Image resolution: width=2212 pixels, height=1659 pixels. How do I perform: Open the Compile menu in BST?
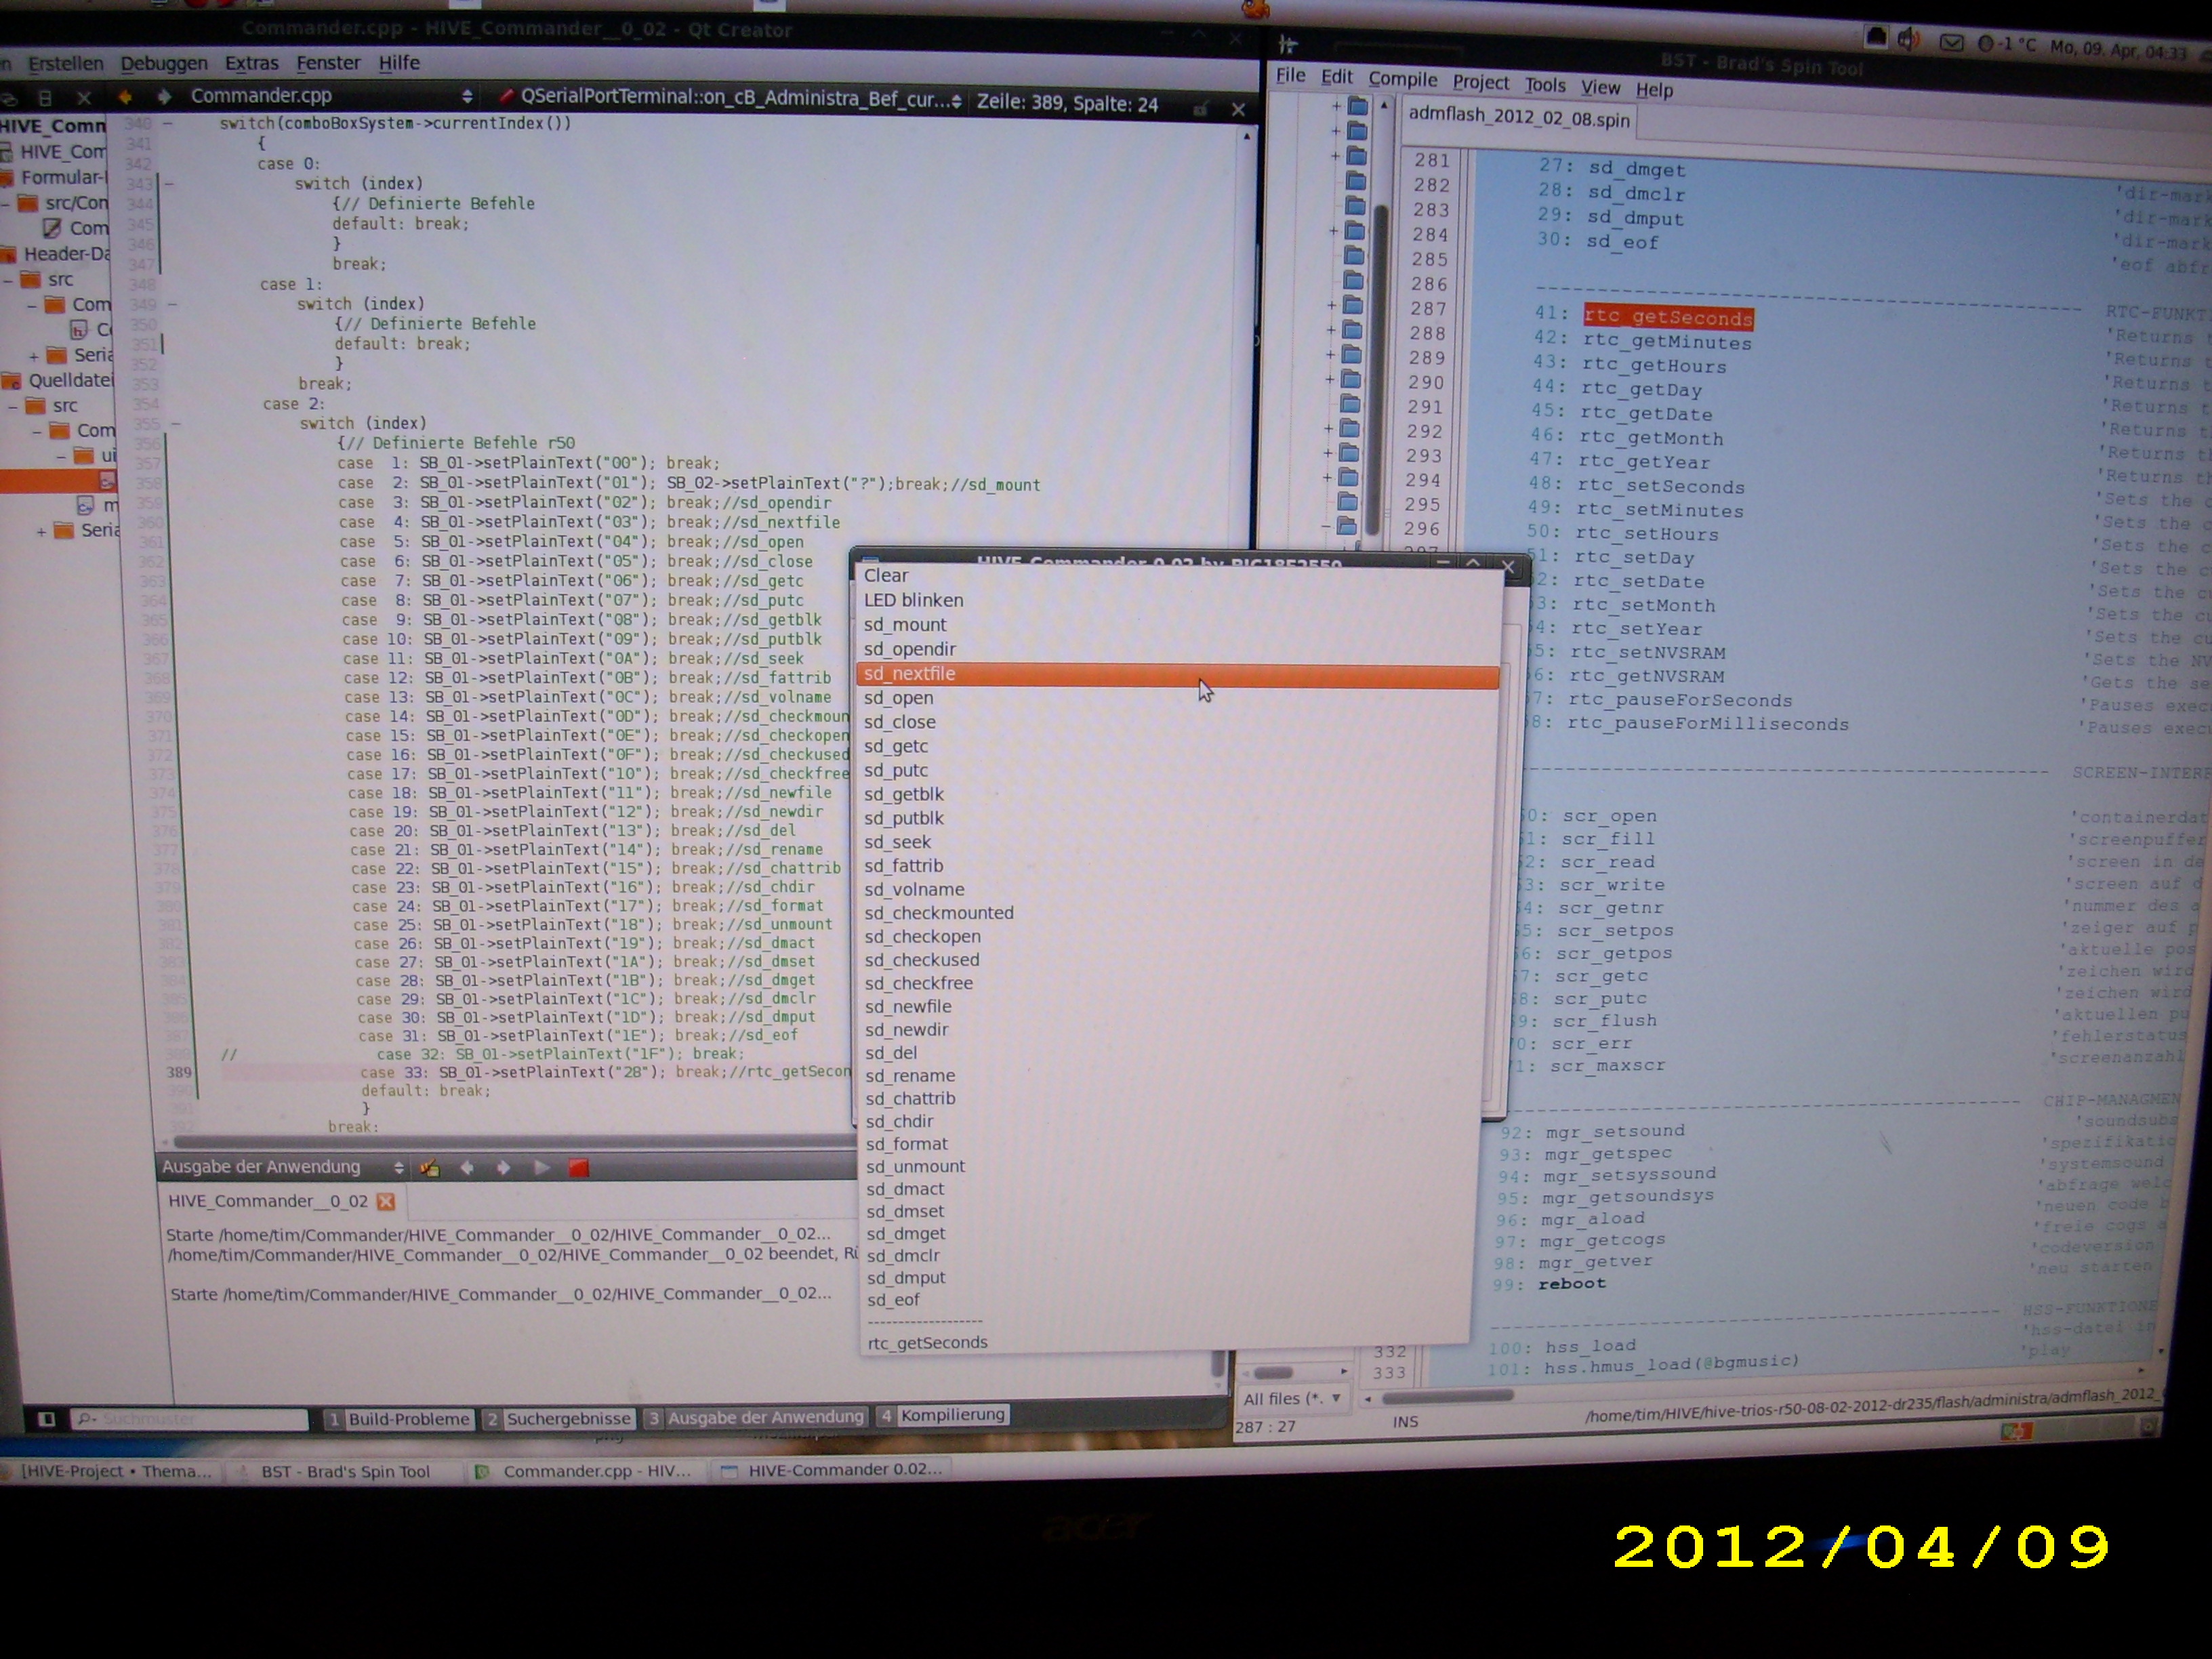point(1402,80)
